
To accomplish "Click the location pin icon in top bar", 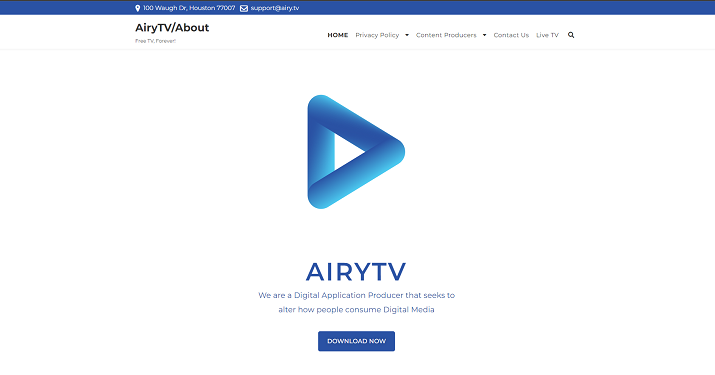I will [137, 8].
